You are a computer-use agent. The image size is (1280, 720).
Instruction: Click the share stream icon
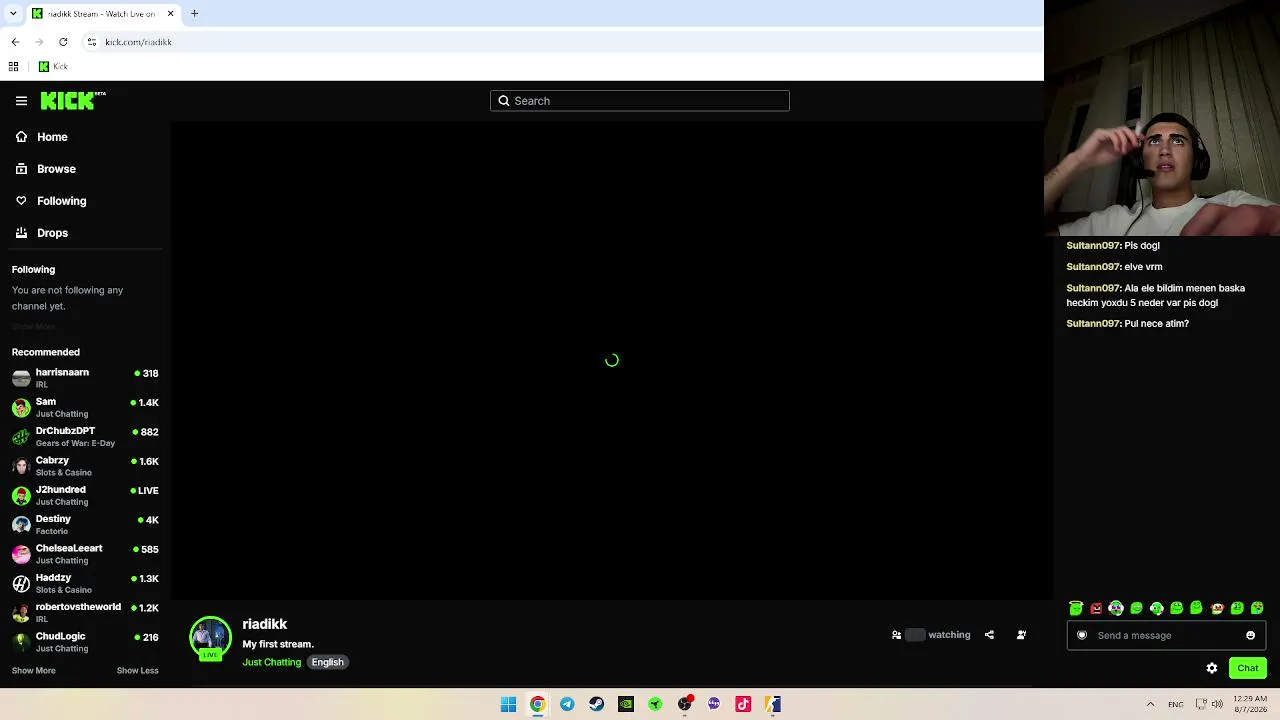989,635
